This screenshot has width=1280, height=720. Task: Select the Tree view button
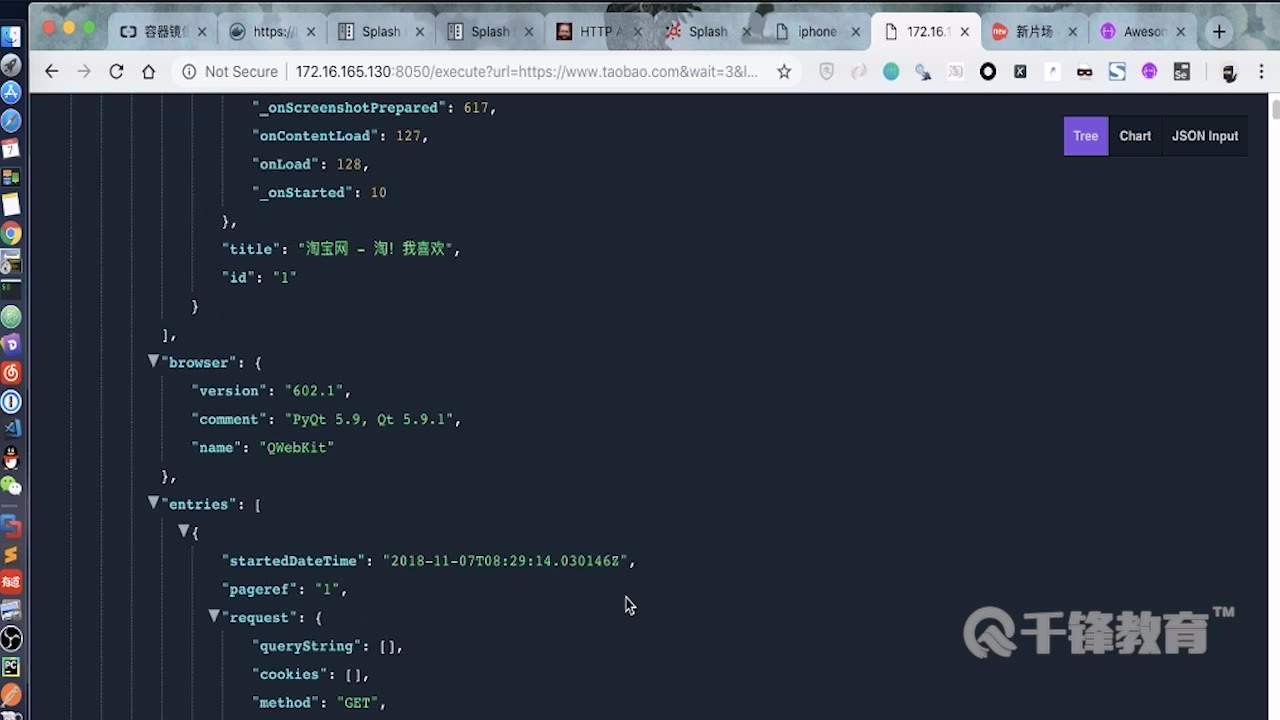(1086, 136)
